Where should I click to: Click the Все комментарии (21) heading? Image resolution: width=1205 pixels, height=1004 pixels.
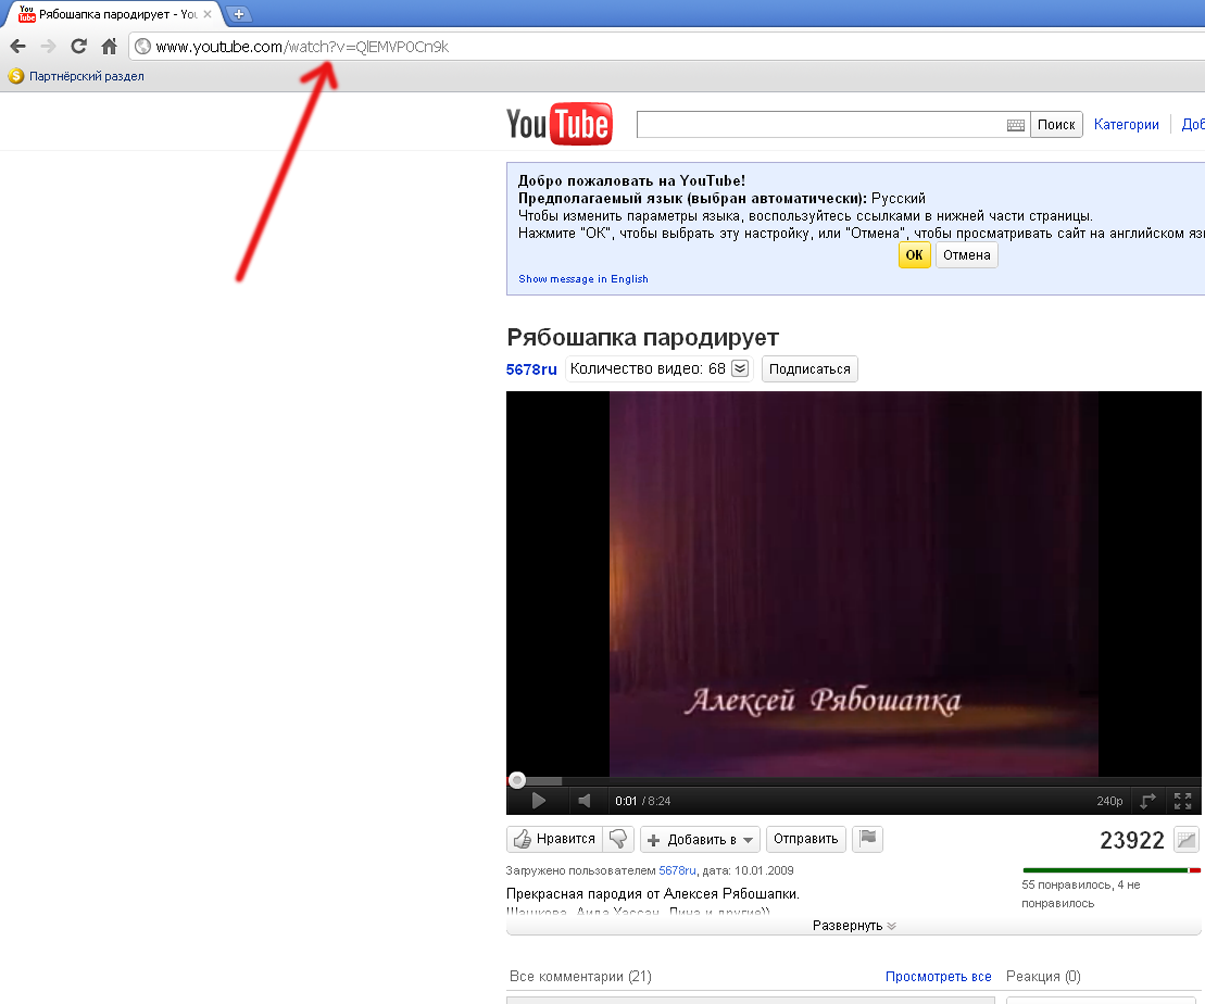point(581,977)
